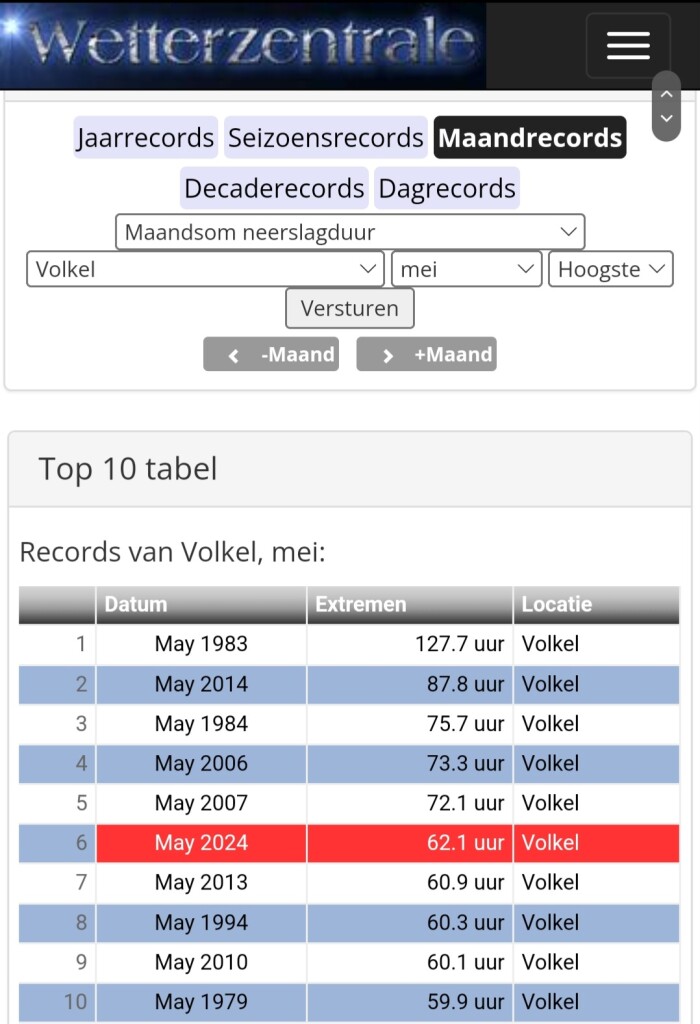Submit the form with Versturen
The height and width of the screenshot is (1024, 700).
(350, 308)
